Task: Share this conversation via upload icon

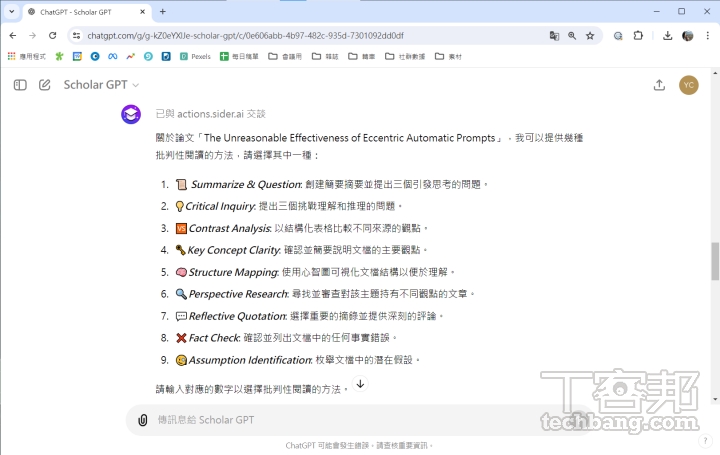Action: [x=659, y=85]
